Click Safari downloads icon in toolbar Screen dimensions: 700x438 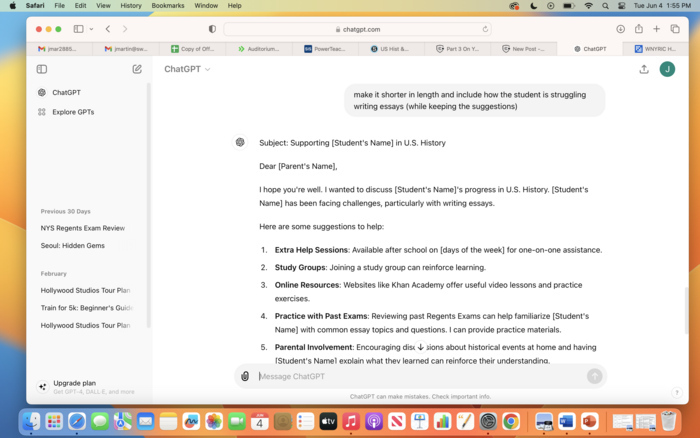pos(621,29)
